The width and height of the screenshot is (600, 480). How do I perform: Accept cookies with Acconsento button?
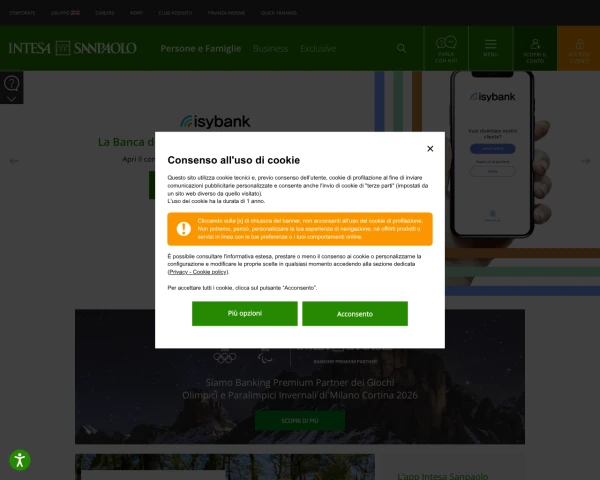[355, 313]
